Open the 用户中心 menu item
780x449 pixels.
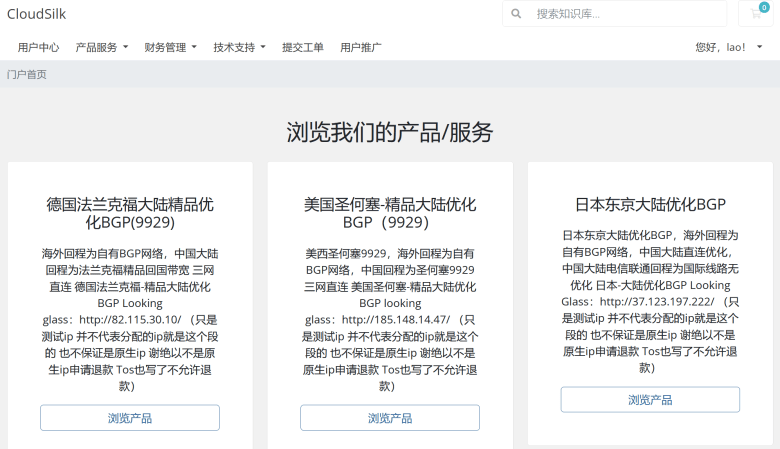38,47
